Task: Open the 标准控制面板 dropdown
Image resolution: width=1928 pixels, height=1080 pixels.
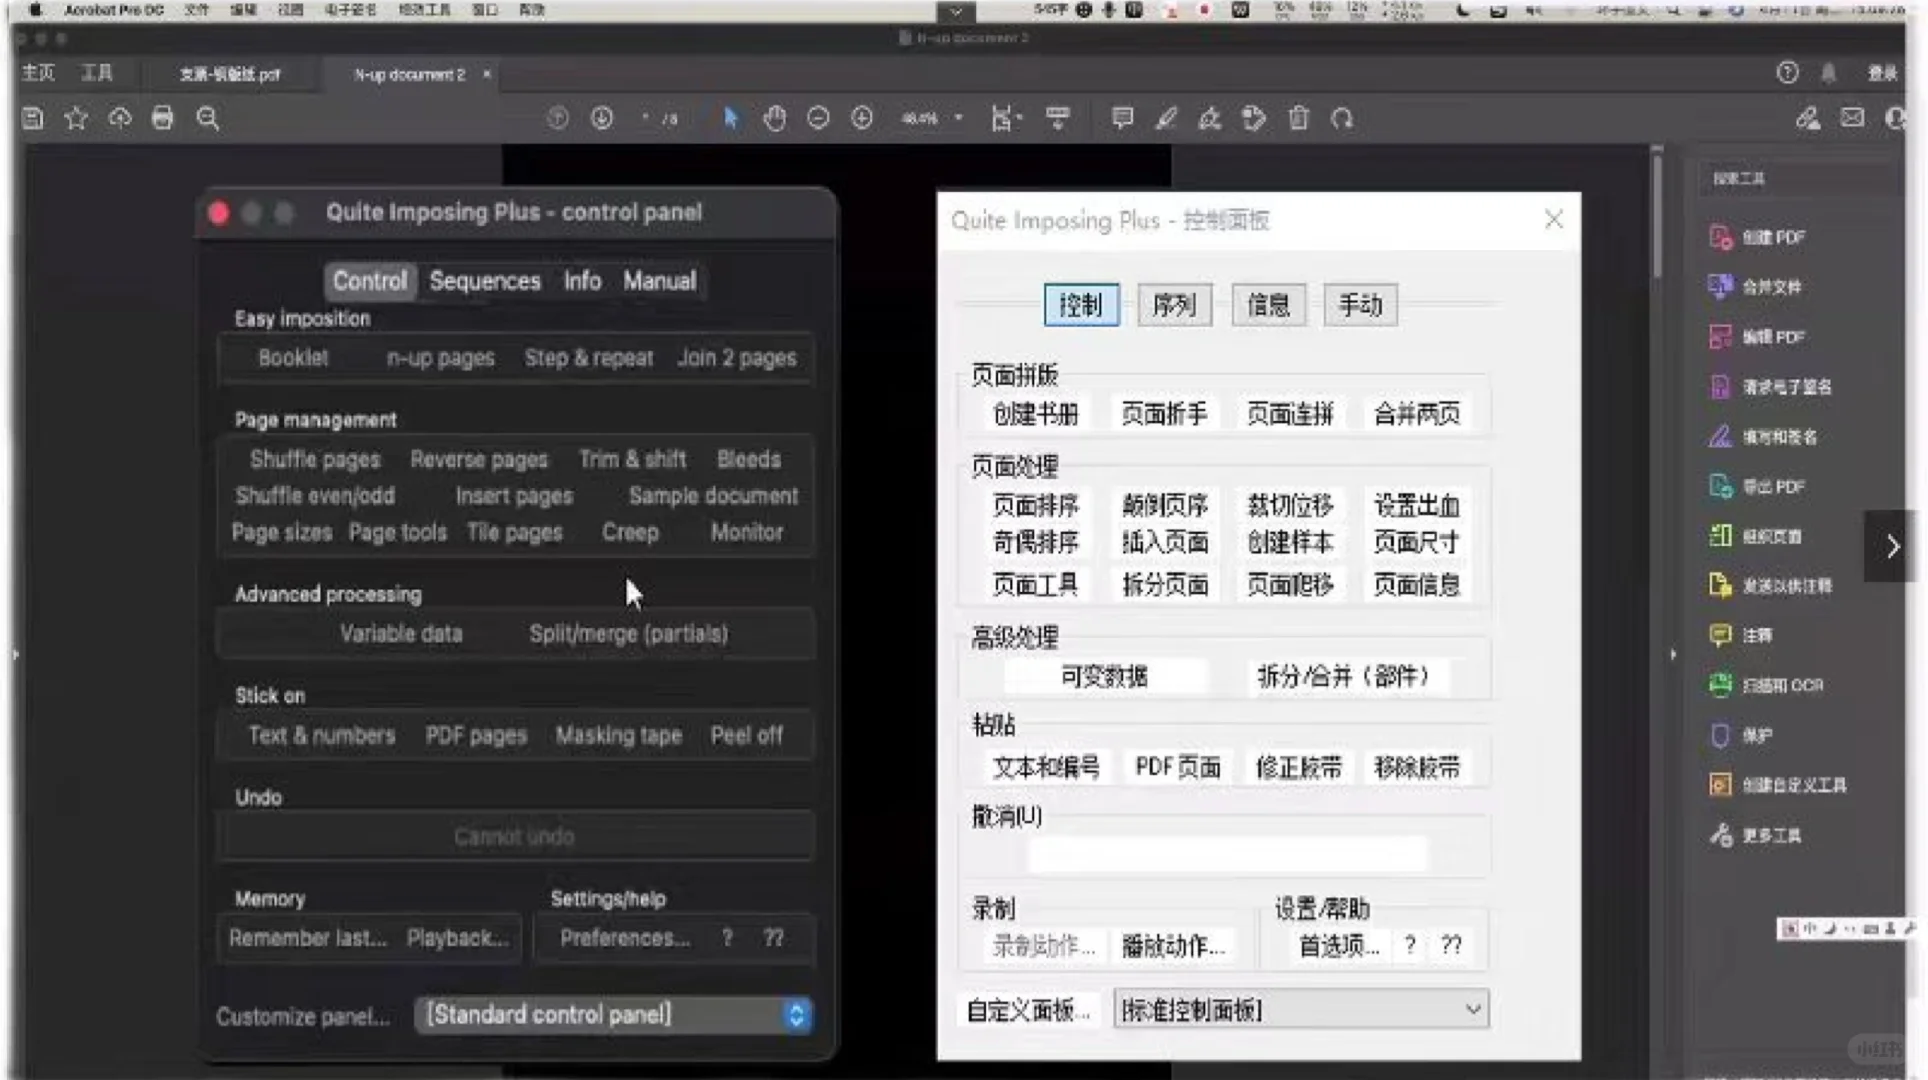Action: [1300, 1009]
